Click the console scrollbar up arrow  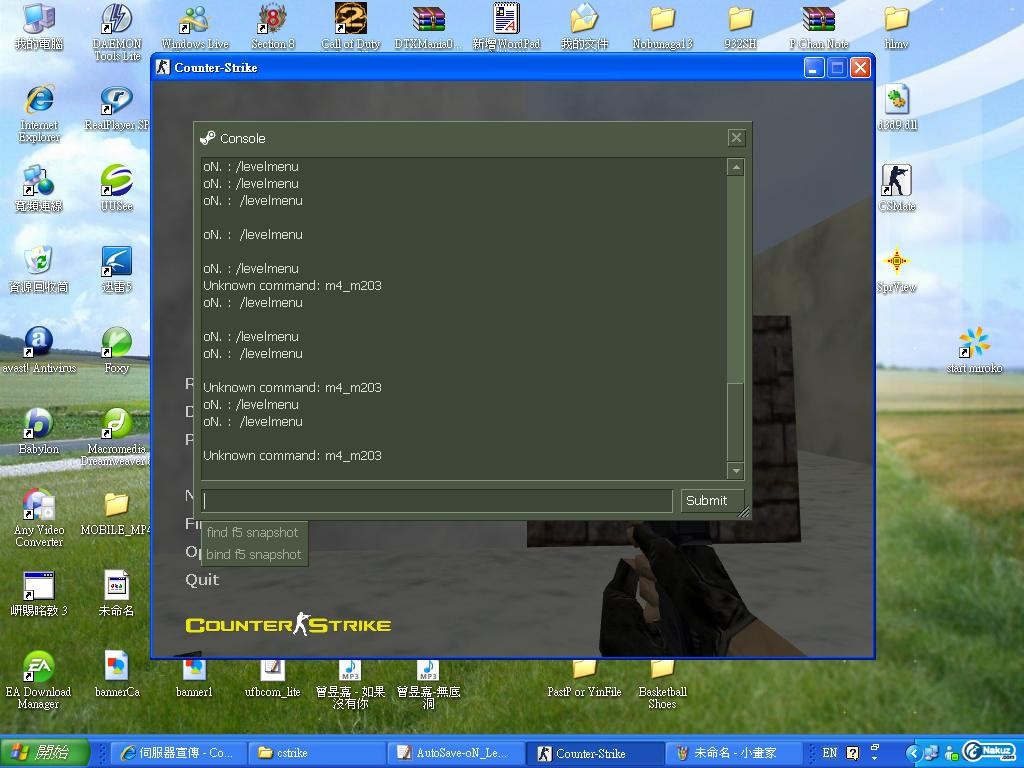(x=735, y=167)
